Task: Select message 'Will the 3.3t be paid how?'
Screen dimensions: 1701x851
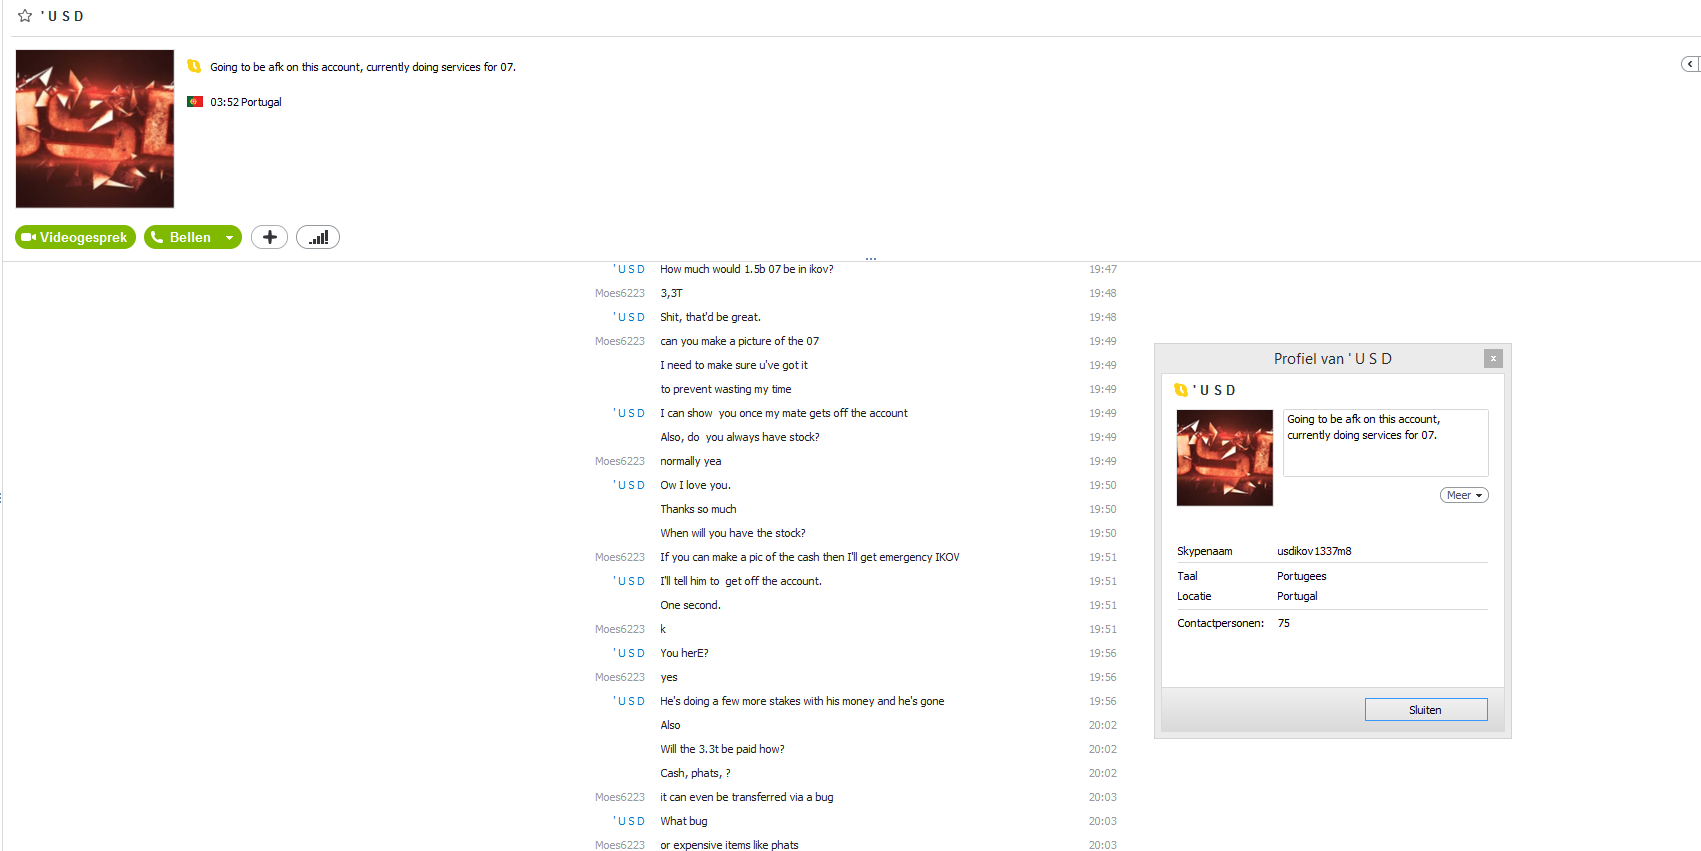Action: (x=722, y=749)
